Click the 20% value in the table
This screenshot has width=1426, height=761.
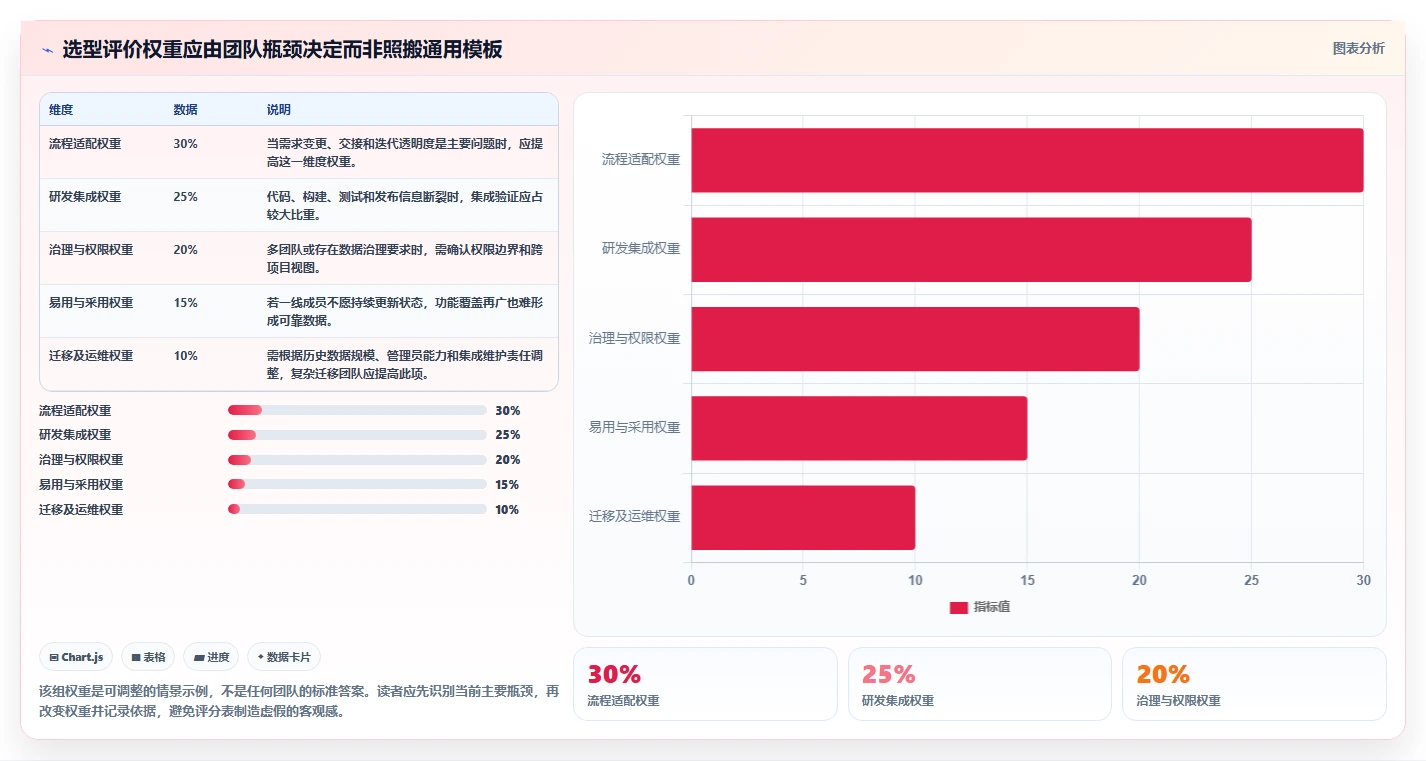click(185, 249)
